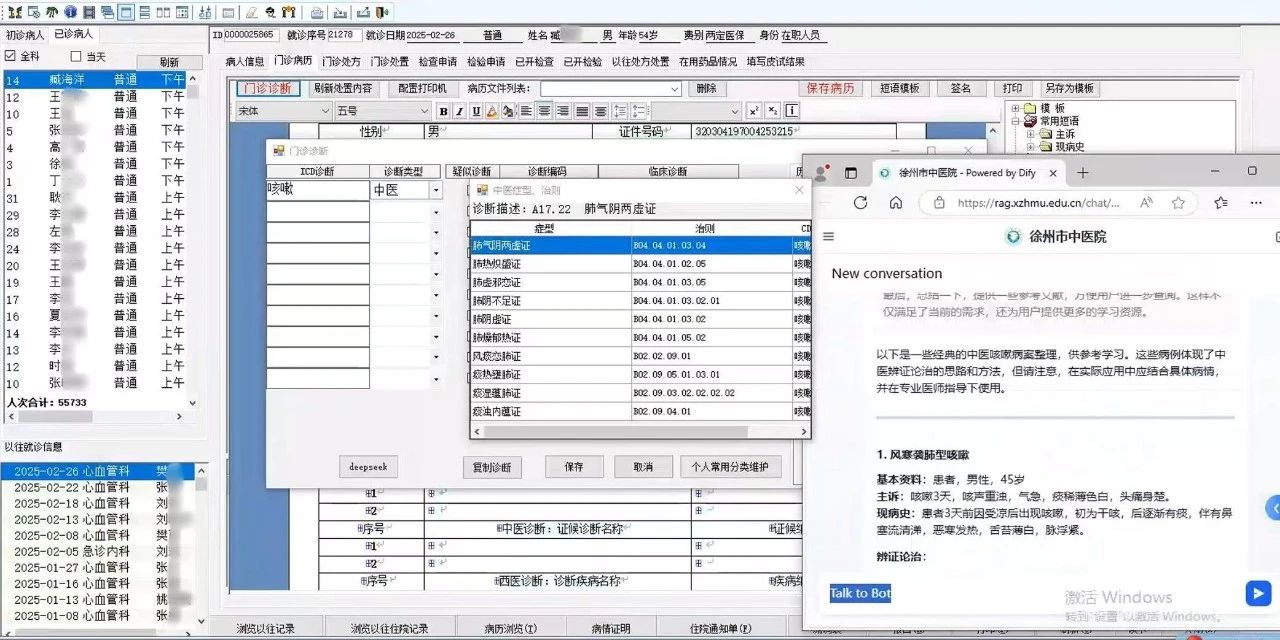Click the superscript button in formatting bar
1280x640 pixels.
[x=753, y=112]
